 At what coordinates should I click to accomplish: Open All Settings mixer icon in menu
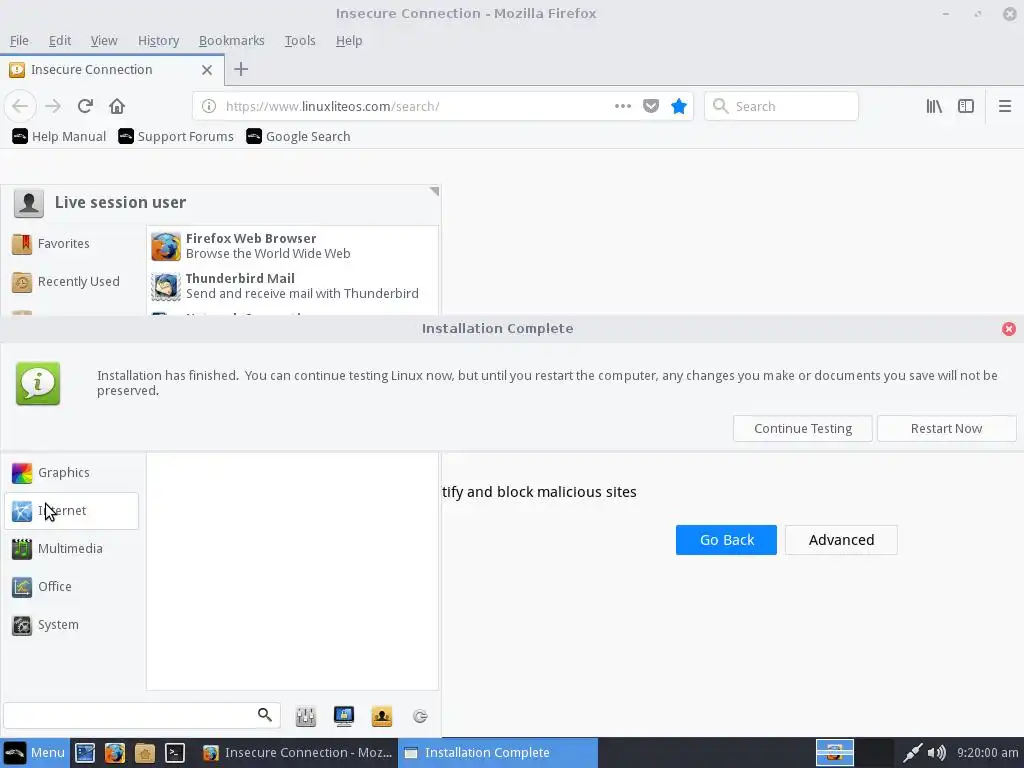[x=306, y=716]
